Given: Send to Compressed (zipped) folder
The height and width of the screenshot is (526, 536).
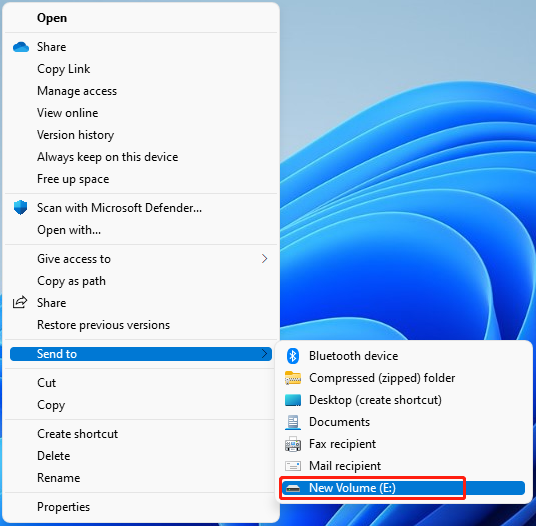Looking at the screenshot, I should [382, 378].
